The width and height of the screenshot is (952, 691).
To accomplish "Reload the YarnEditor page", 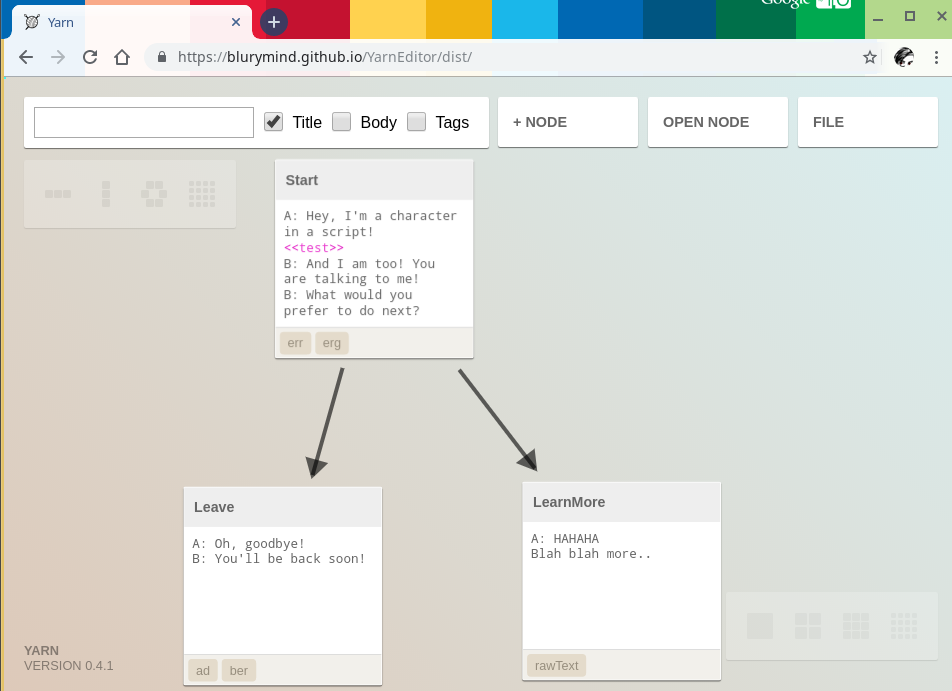I will point(89,57).
